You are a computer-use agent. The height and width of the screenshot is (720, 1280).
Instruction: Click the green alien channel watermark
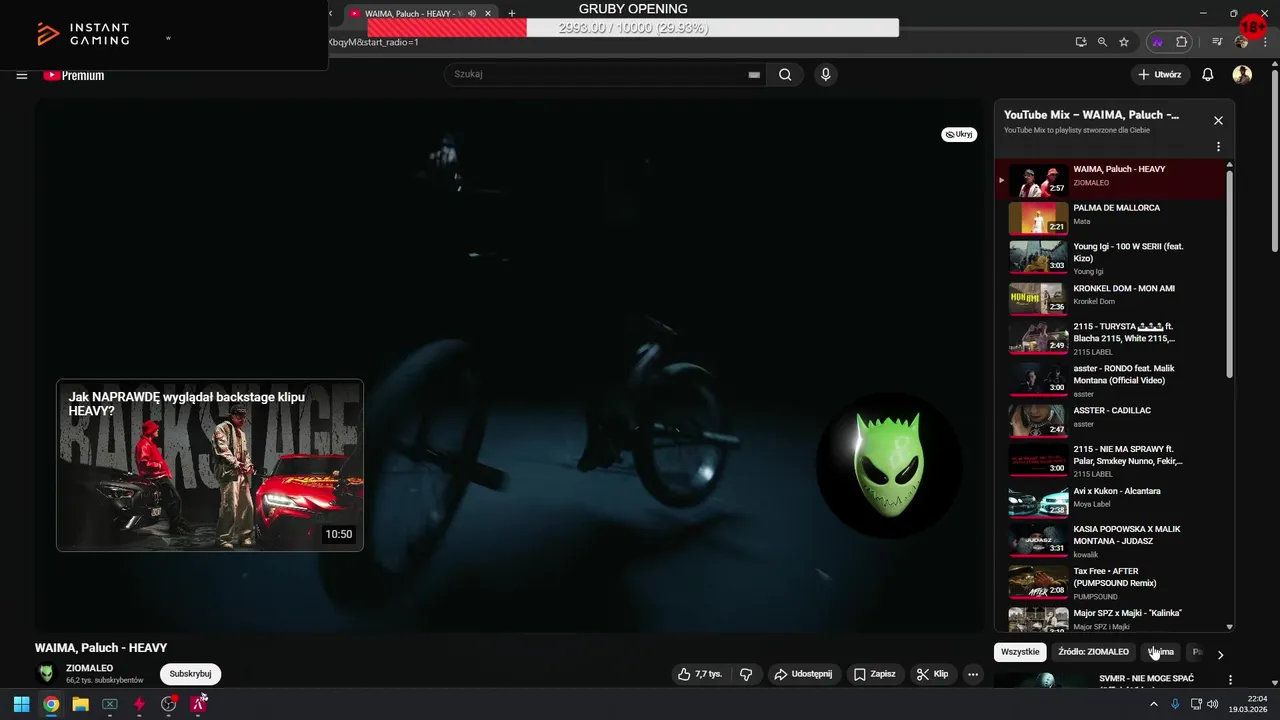point(890,466)
